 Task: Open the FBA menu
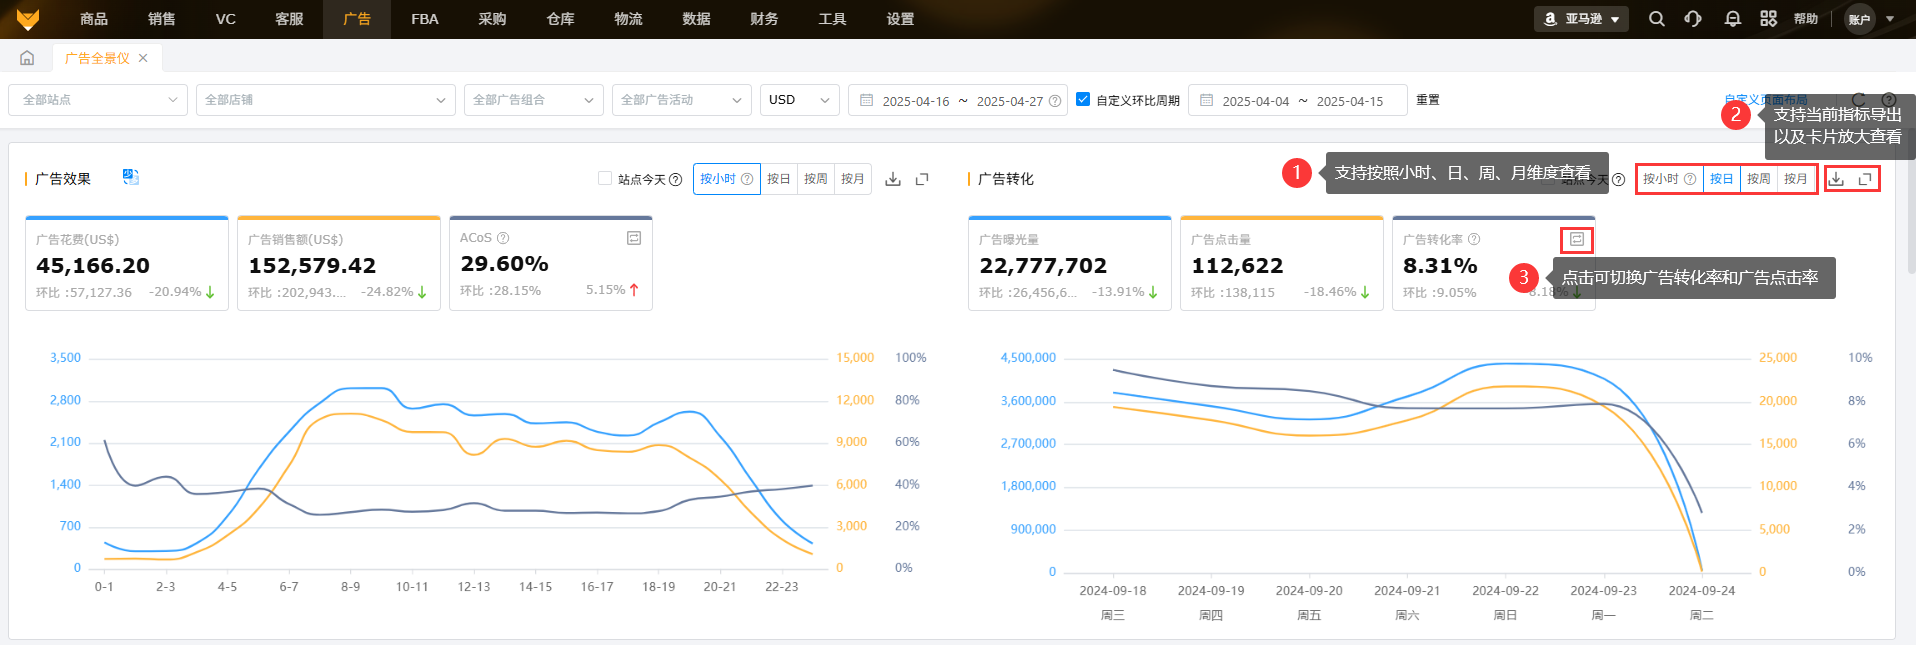tap(424, 19)
